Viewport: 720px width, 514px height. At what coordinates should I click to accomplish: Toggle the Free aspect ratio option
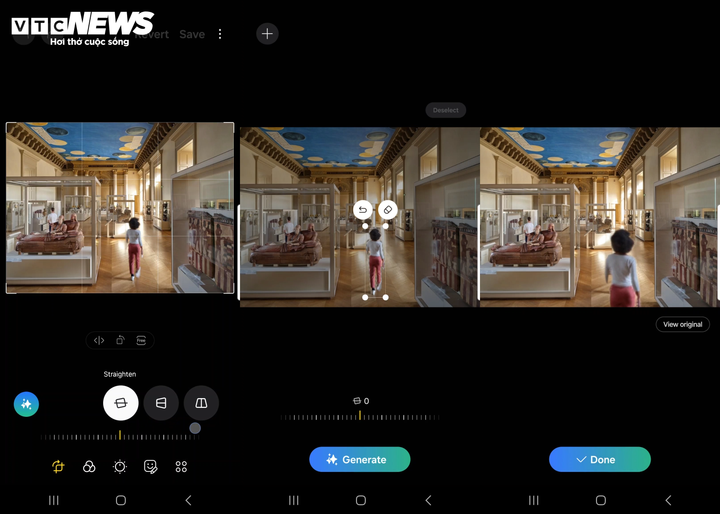(x=141, y=340)
